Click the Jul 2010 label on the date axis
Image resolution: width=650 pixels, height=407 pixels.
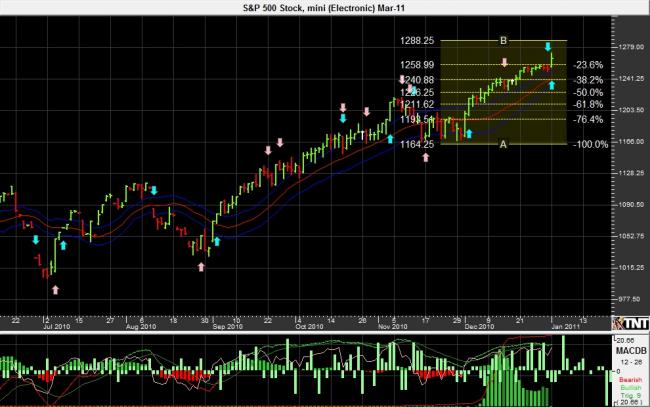click(x=57, y=327)
